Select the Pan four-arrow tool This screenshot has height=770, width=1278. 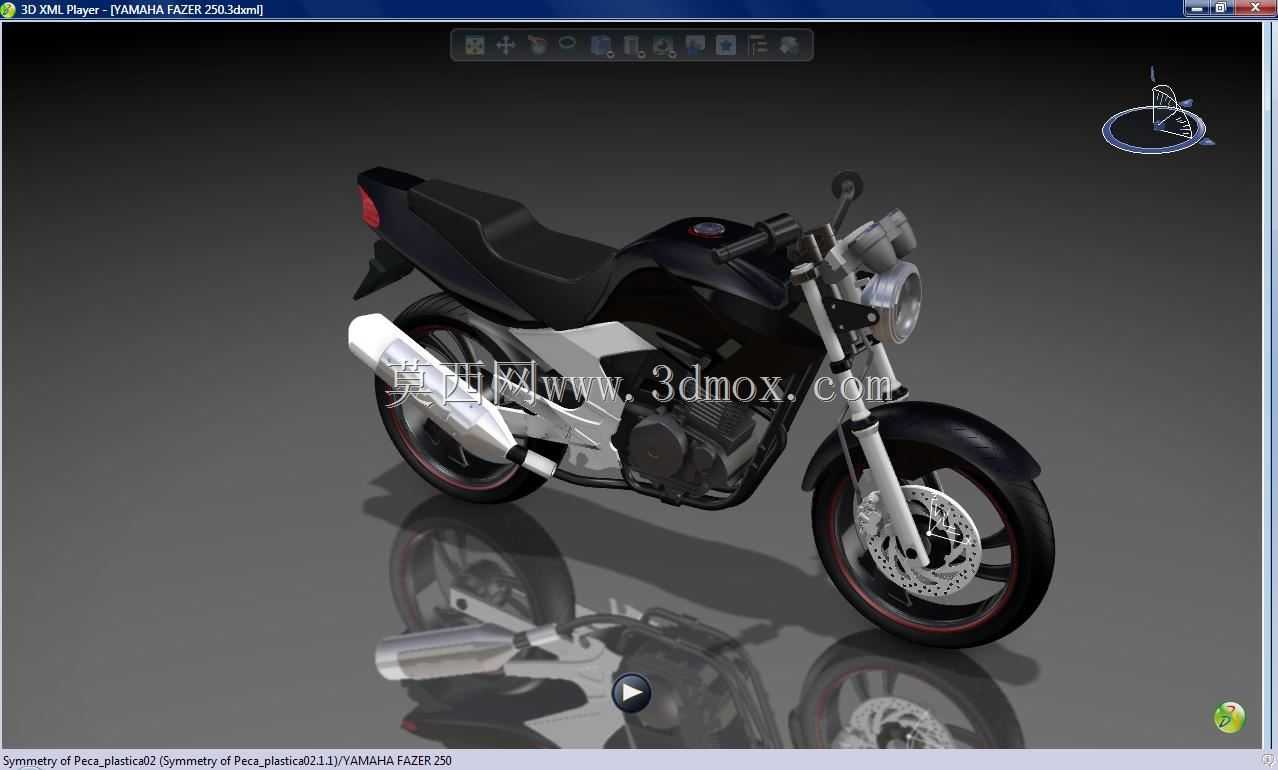click(505, 45)
